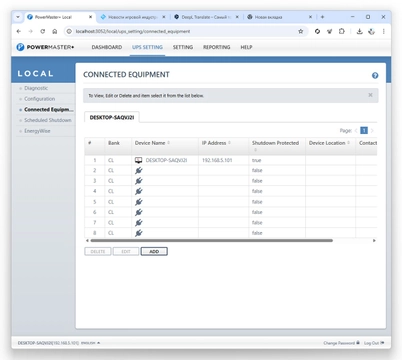Close the PowerMaster+ Local browser tab
This screenshot has width=402, height=360.
coord(90,17)
